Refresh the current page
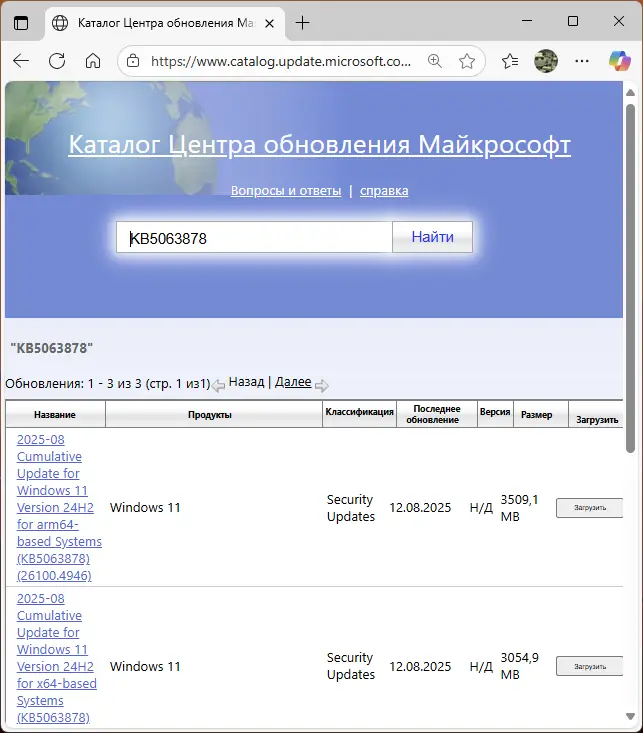The height and width of the screenshot is (733, 643). pyautogui.click(x=57, y=61)
